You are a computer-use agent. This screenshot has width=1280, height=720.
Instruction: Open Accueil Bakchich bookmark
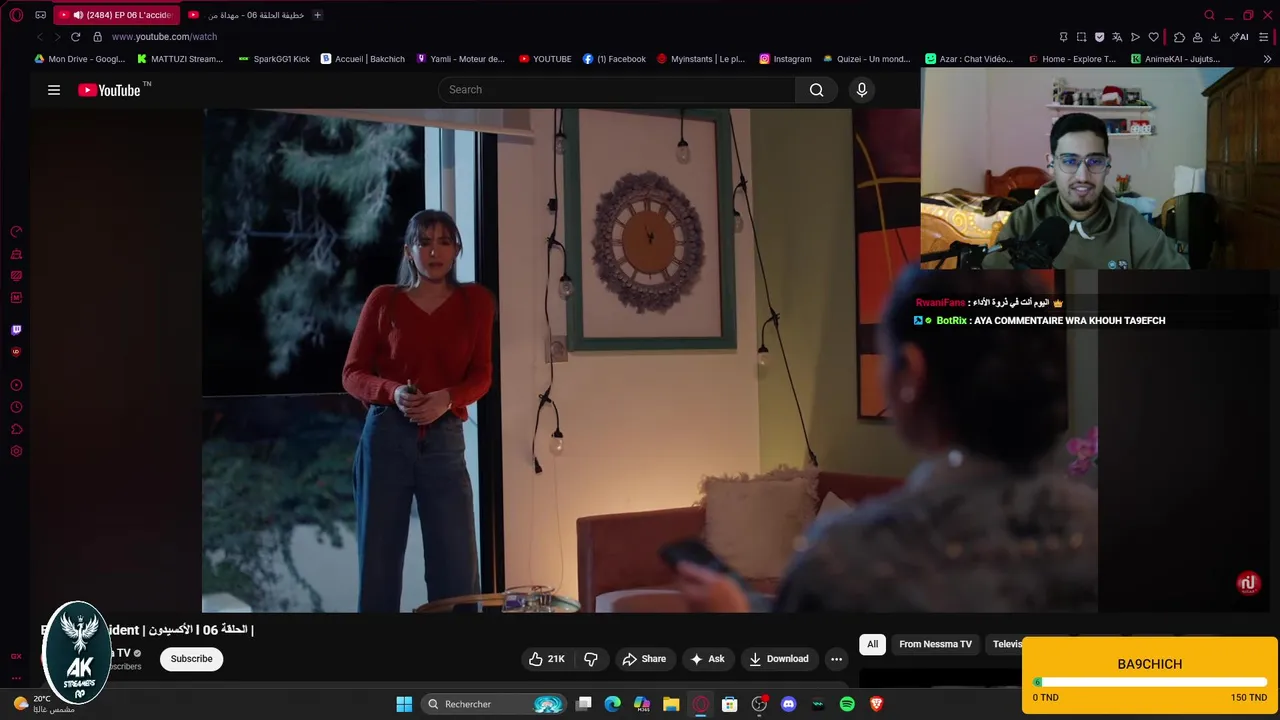362,59
